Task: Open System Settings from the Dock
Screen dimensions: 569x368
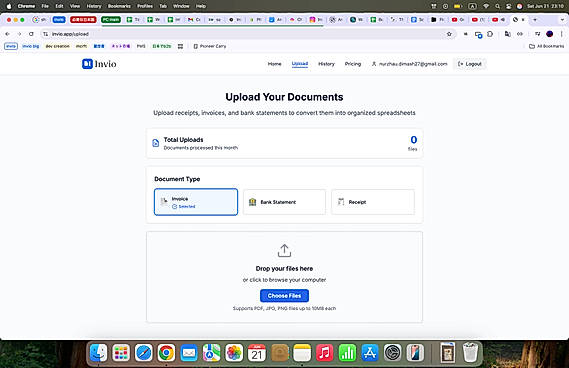Action: point(393,352)
